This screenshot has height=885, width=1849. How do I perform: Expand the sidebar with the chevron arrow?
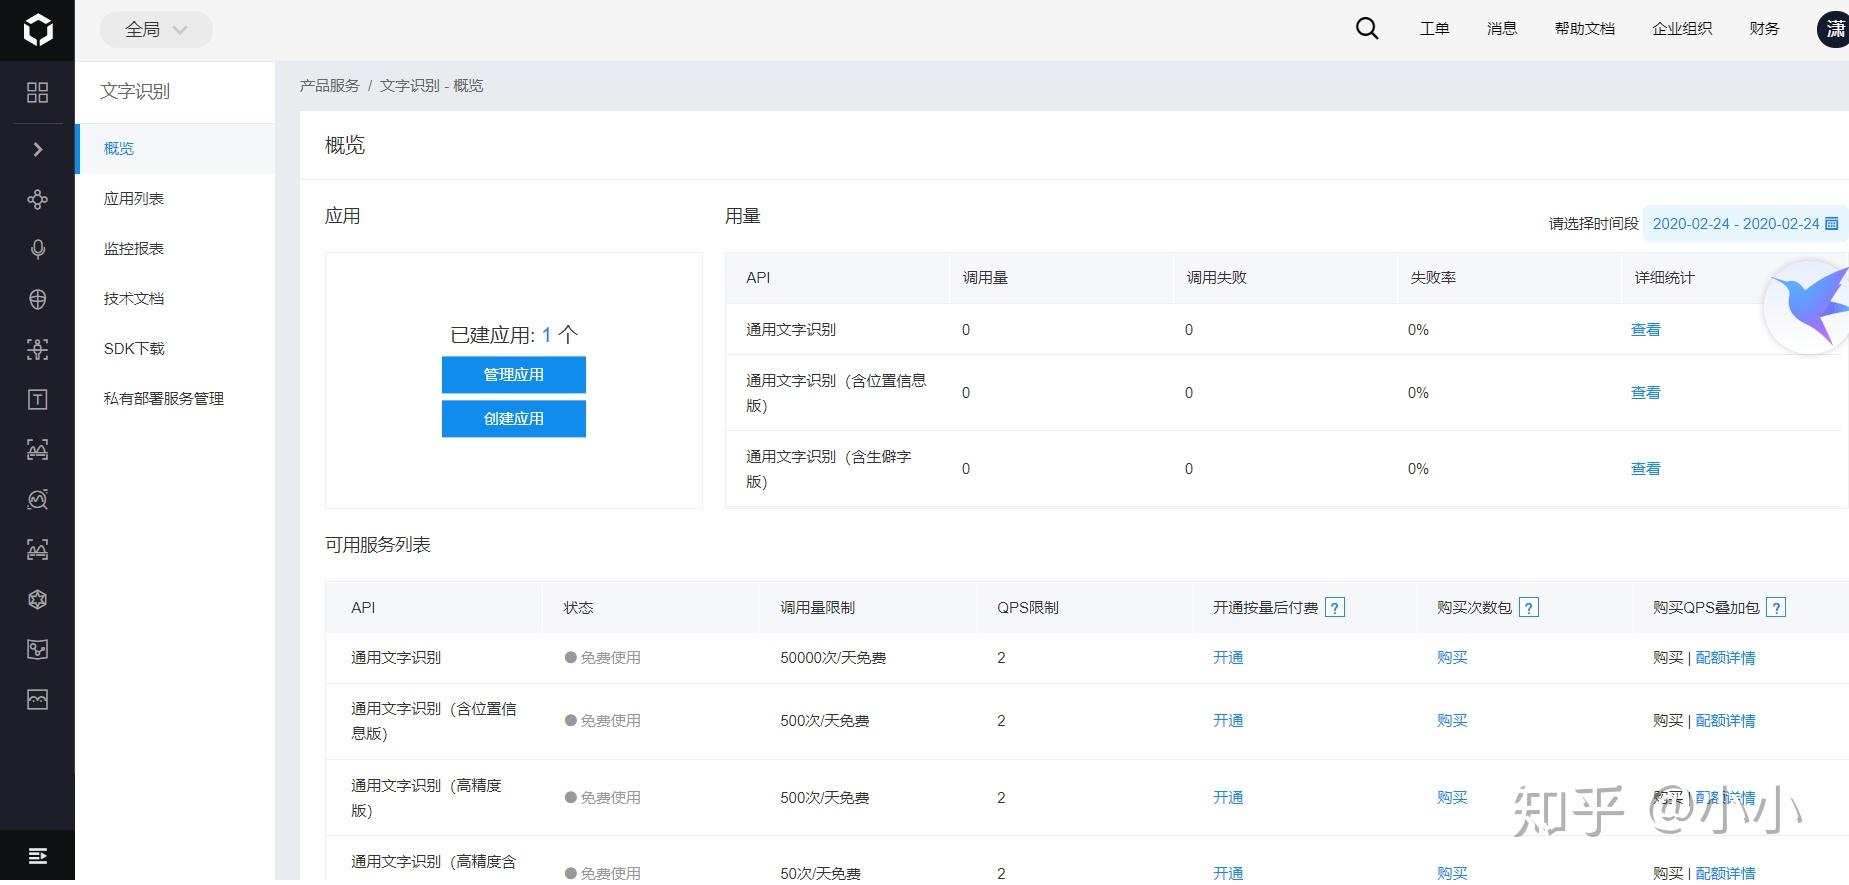(x=37, y=149)
